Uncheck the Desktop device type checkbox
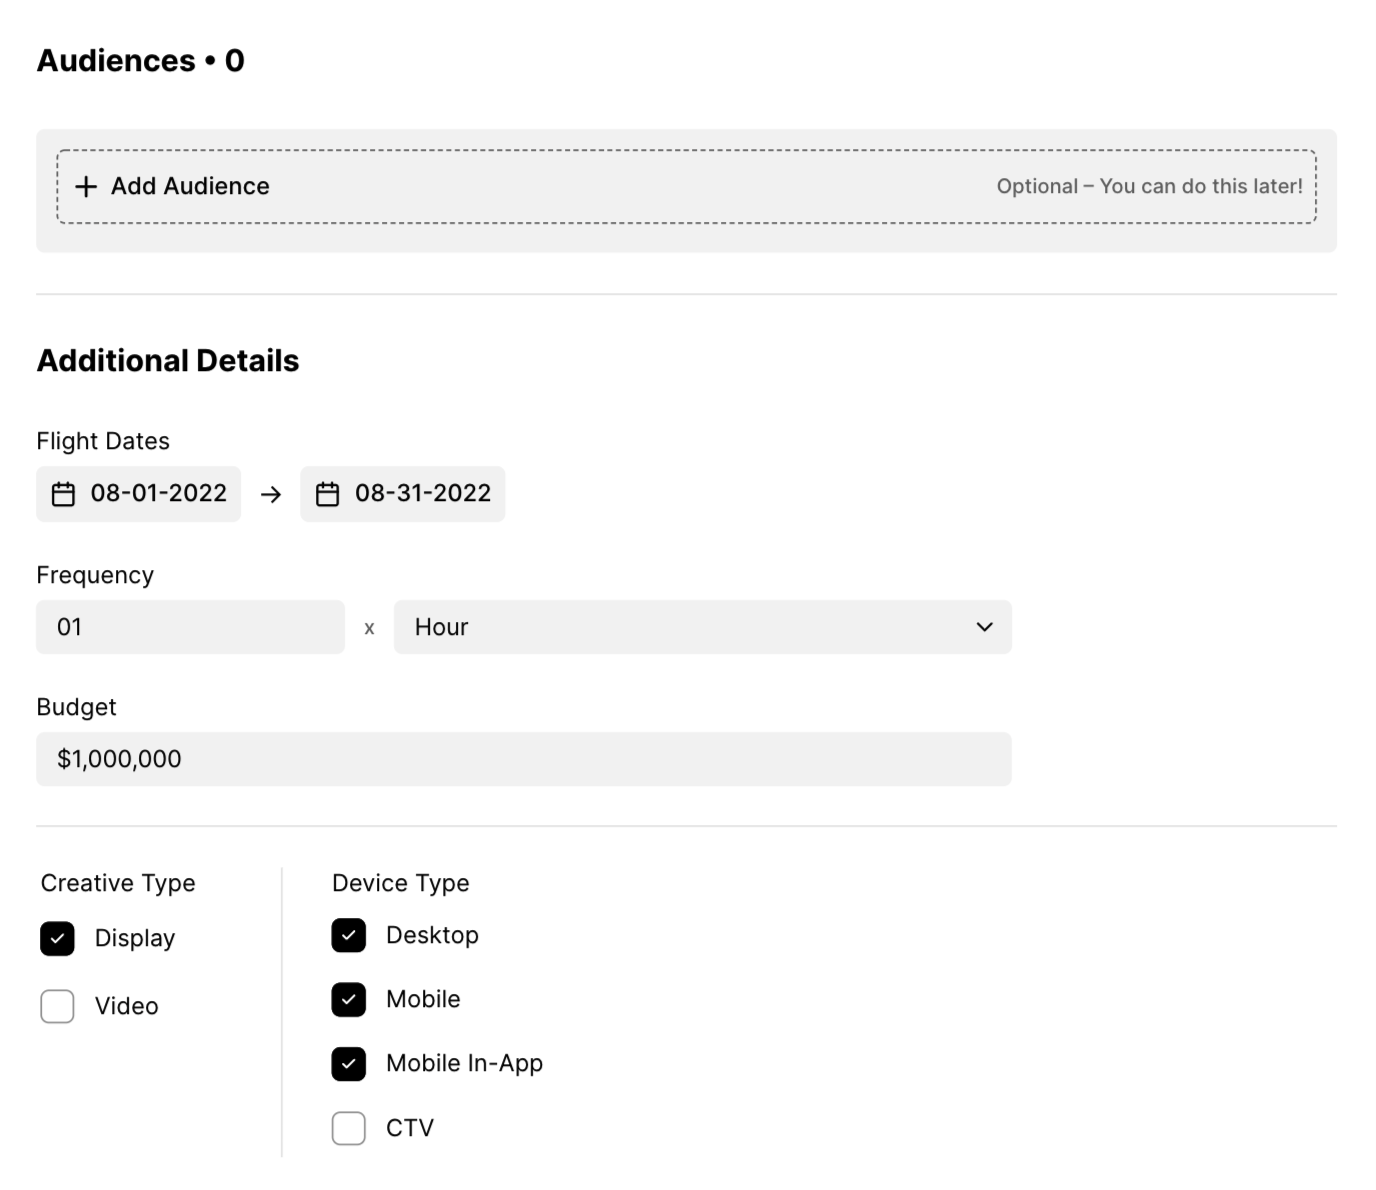 point(348,936)
